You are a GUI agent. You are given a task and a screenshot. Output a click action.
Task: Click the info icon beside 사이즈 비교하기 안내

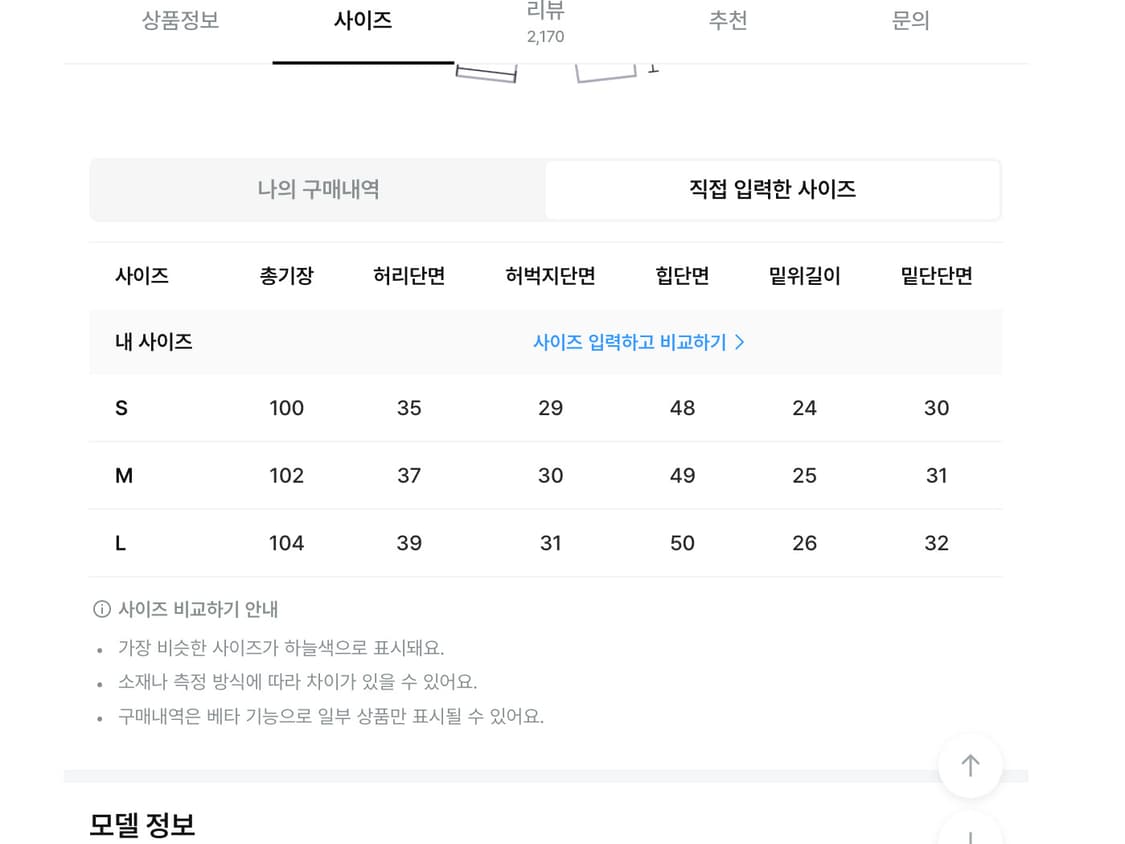click(98, 609)
